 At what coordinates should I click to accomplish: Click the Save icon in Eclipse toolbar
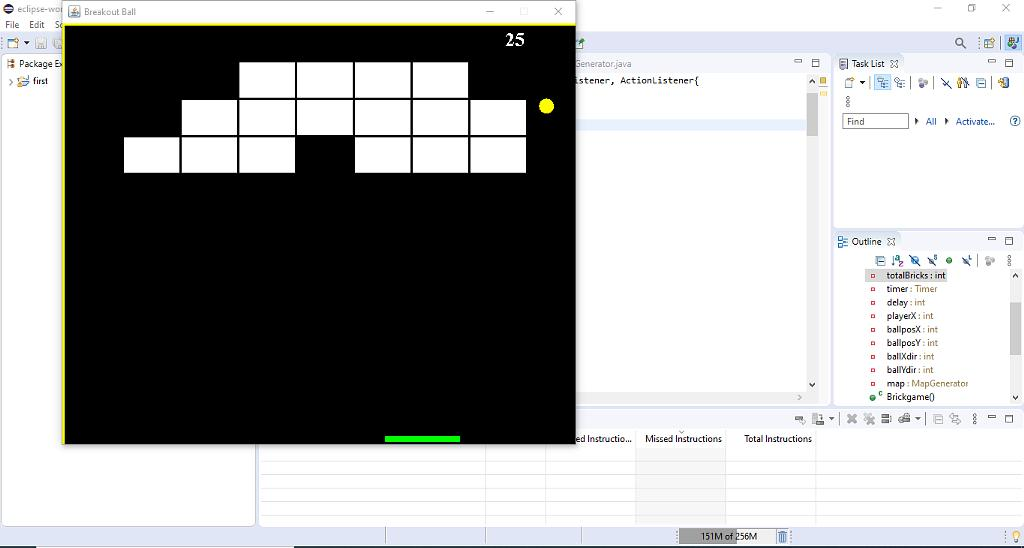pyautogui.click(x=41, y=43)
